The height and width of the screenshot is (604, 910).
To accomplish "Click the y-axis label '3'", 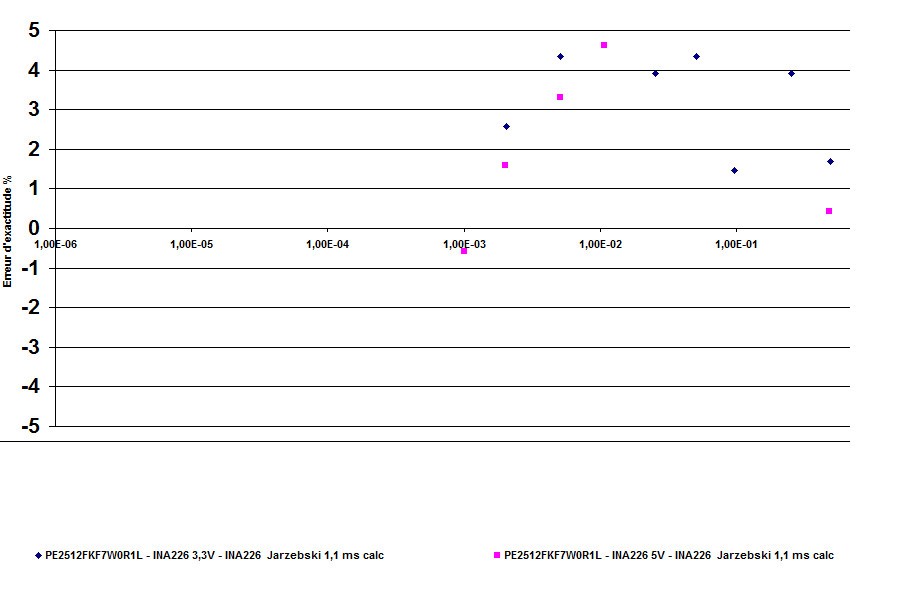I will pos(34,109).
